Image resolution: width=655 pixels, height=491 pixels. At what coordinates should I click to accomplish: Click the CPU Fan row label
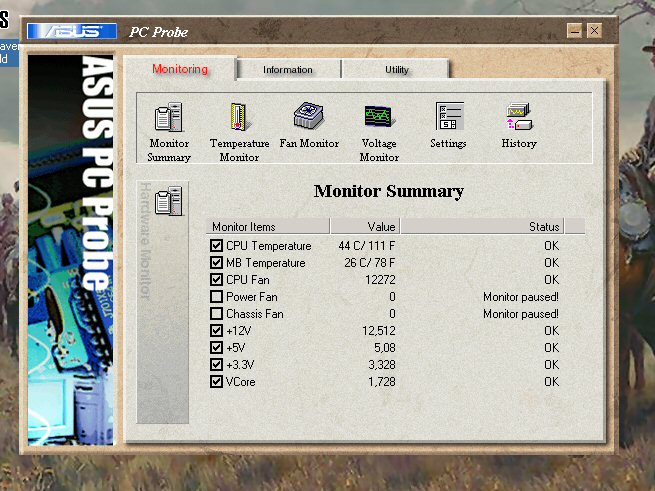[248, 280]
